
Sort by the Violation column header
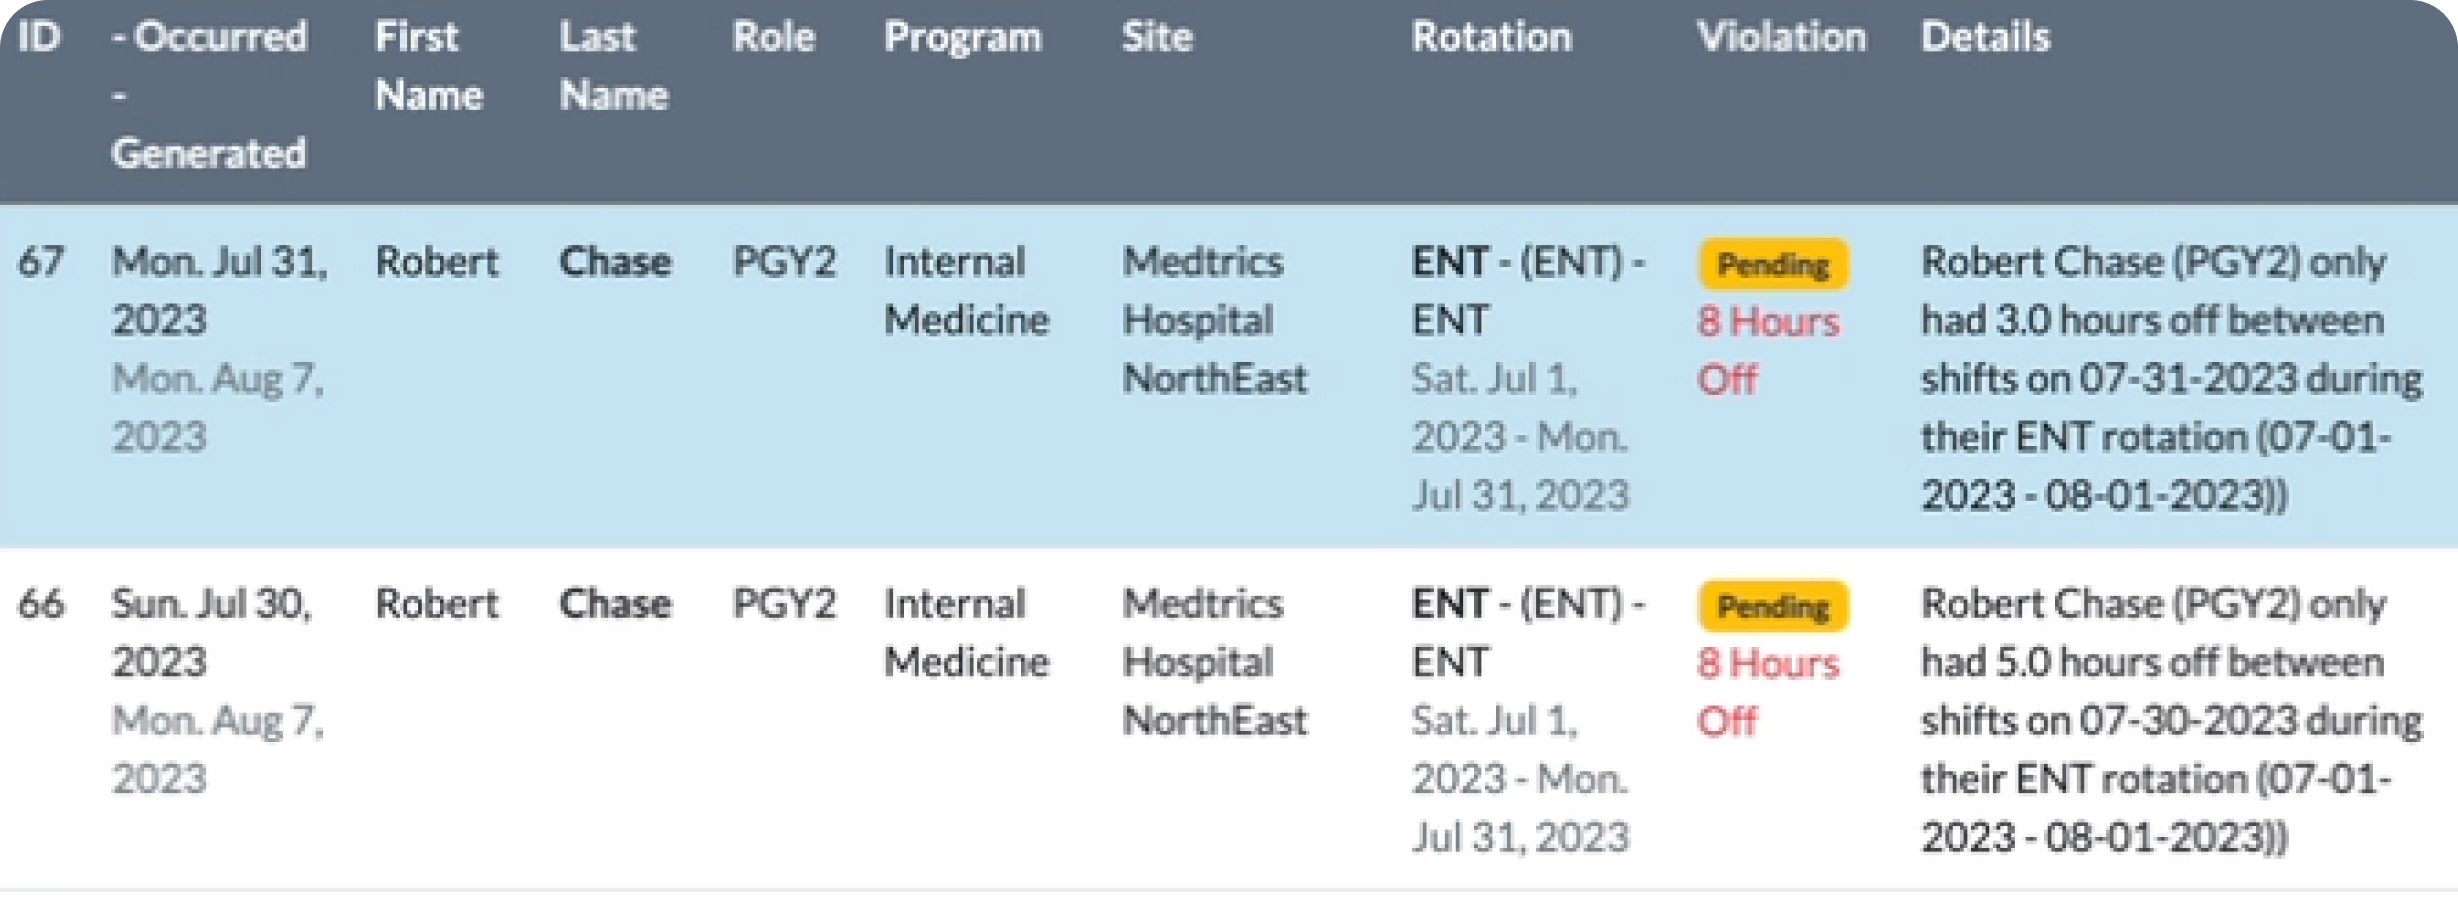coord(1781,38)
